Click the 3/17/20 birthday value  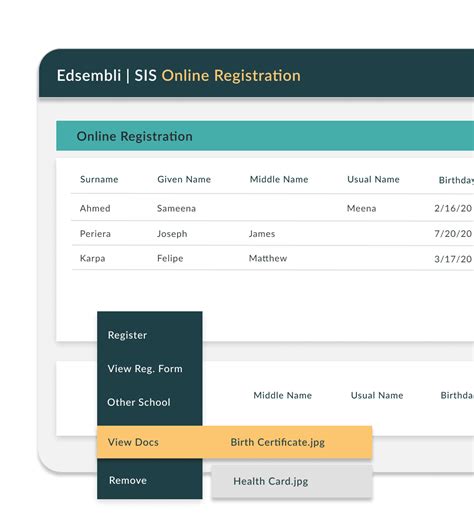453,259
